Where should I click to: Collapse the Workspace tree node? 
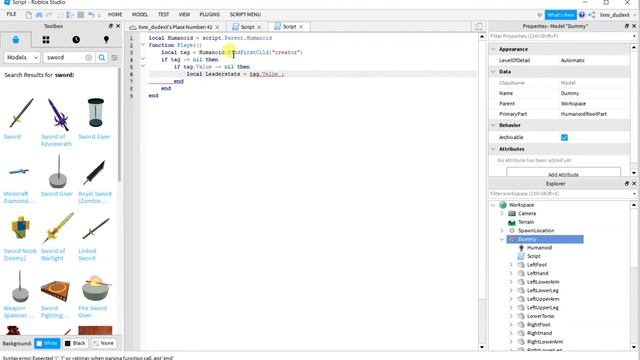click(493, 205)
